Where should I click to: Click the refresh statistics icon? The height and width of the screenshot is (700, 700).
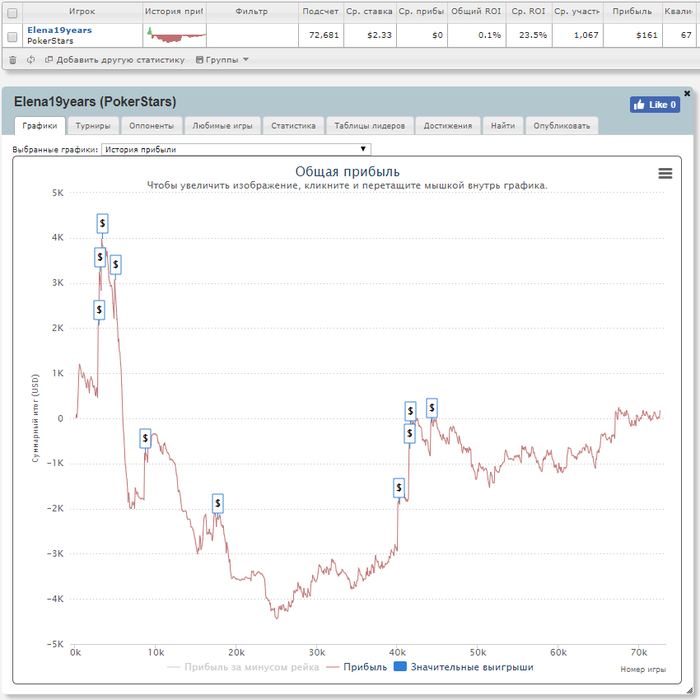(x=30, y=60)
